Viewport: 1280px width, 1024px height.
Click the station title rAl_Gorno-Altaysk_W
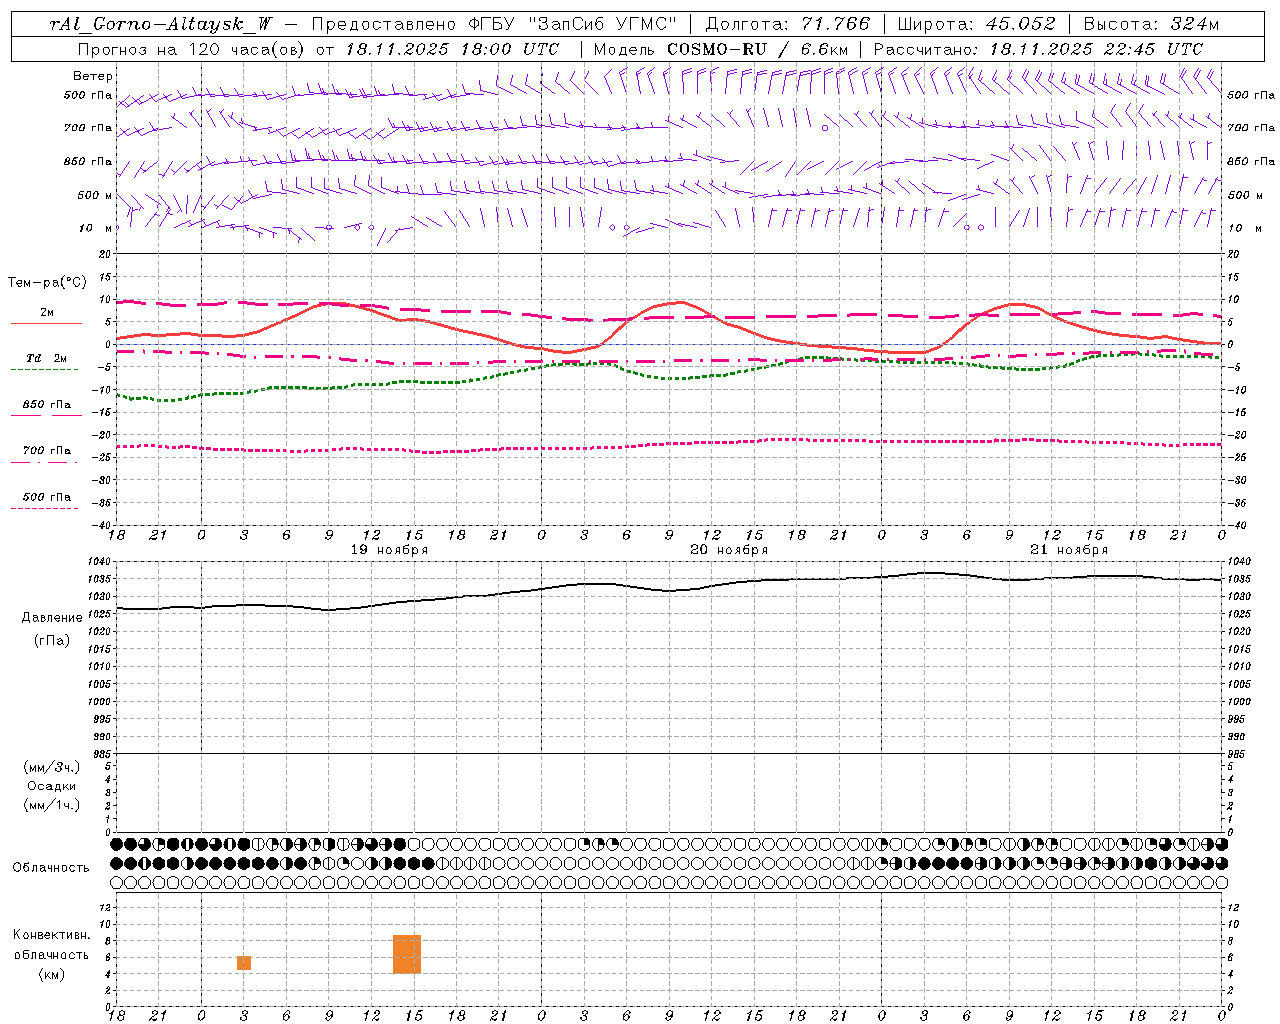161,24
